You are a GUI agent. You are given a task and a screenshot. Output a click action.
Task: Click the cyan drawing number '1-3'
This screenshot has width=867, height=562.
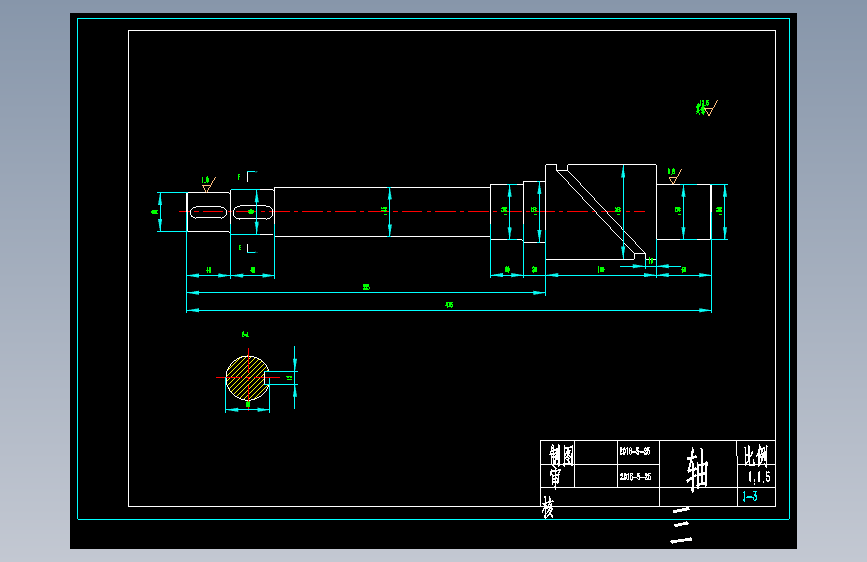click(x=750, y=496)
